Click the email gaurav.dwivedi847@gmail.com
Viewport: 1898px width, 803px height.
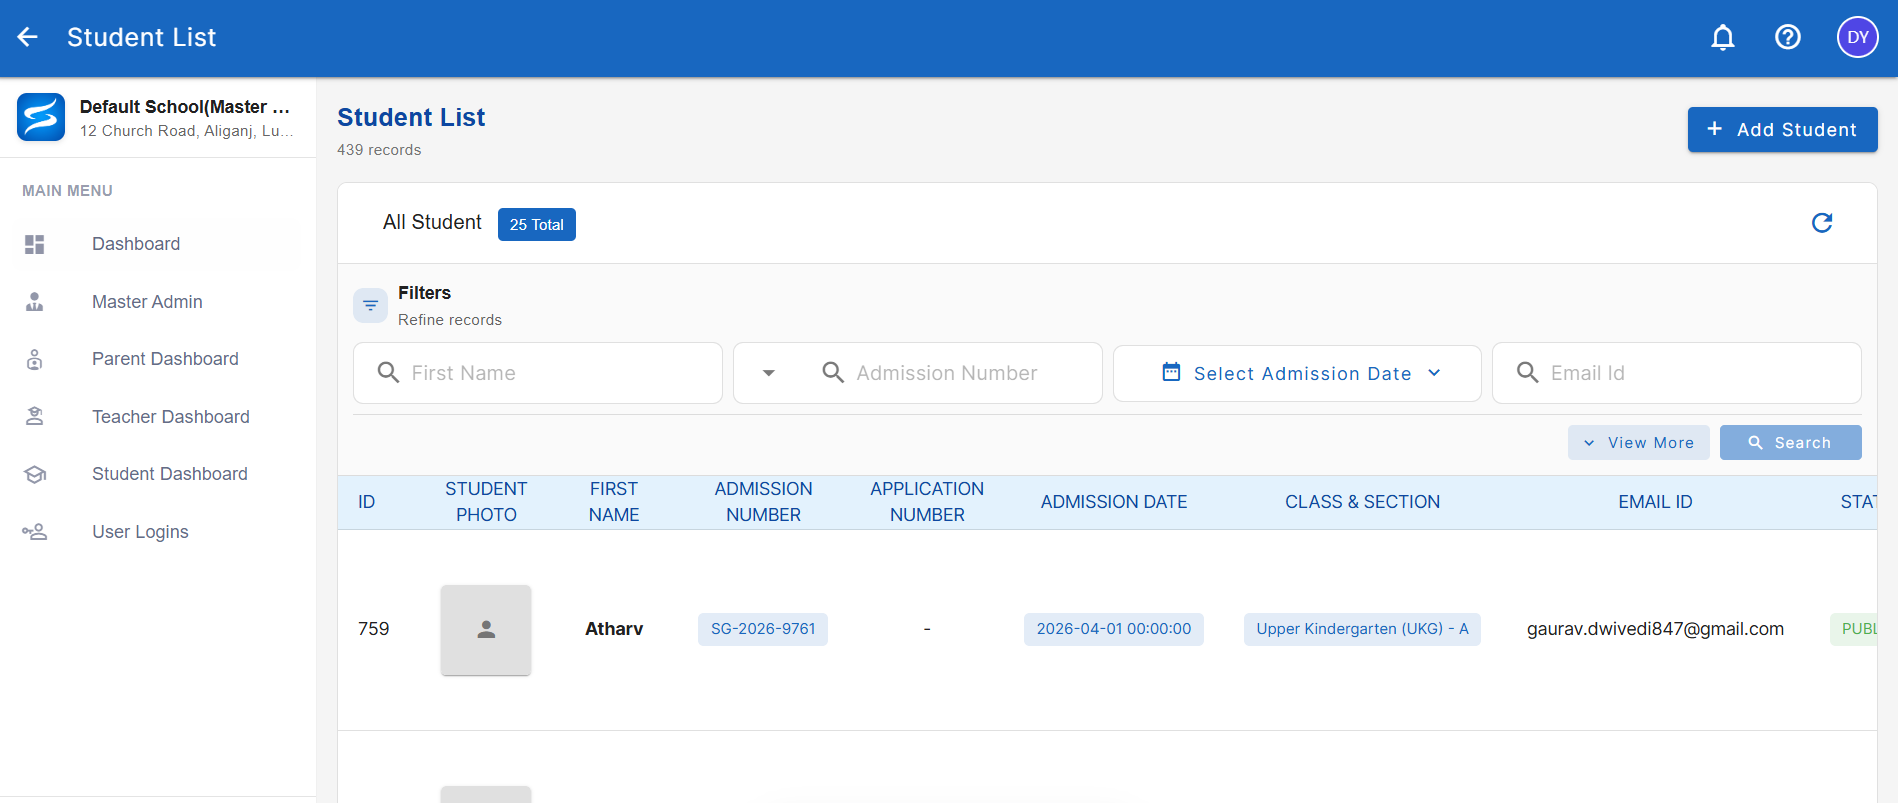(x=1655, y=629)
